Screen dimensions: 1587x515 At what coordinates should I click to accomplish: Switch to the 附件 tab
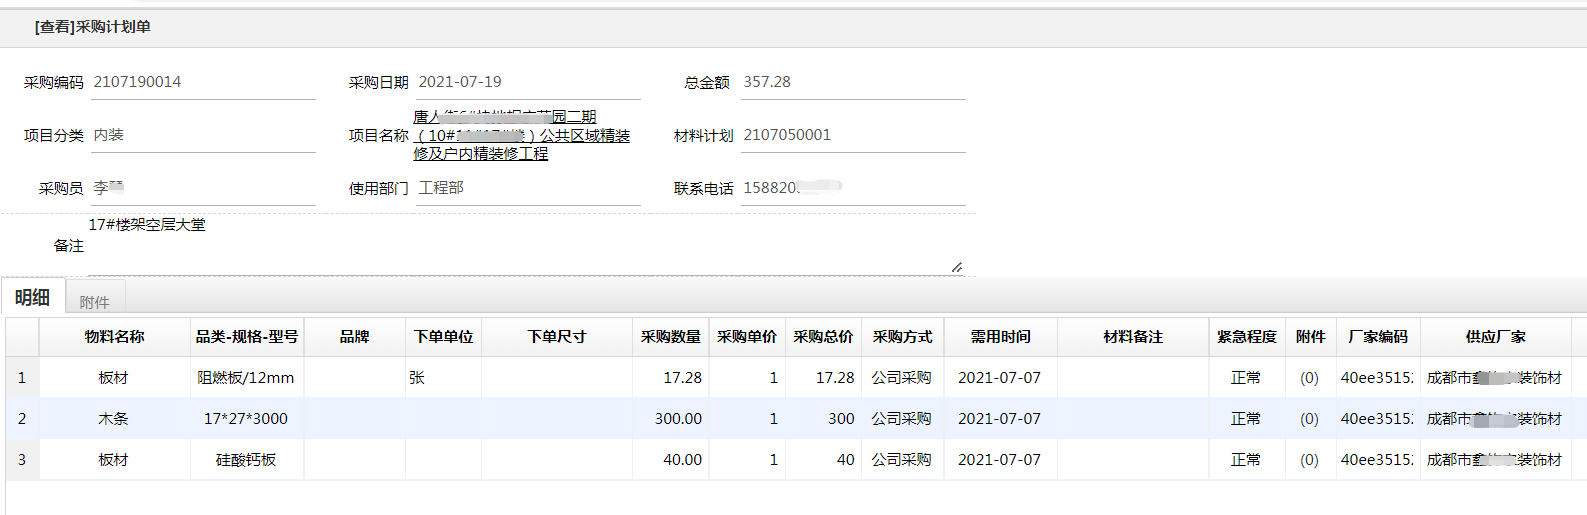(94, 302)
